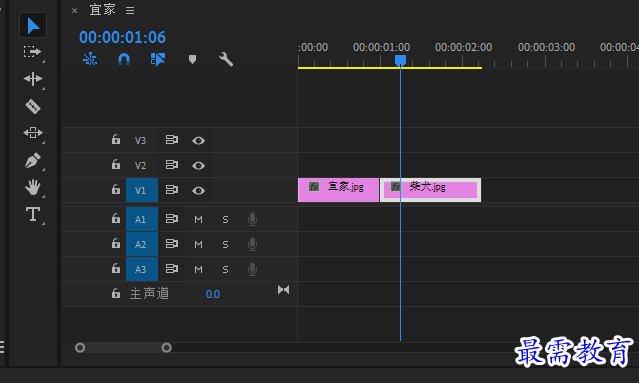Select the Selection arrow tool
The image size is (639, 383).
pyautogui.click(x=33, y=26)
